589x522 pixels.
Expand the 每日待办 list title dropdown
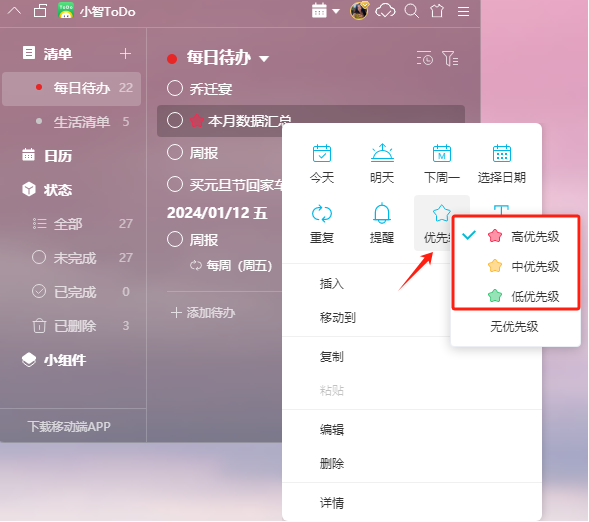click(x=264, y=59)
